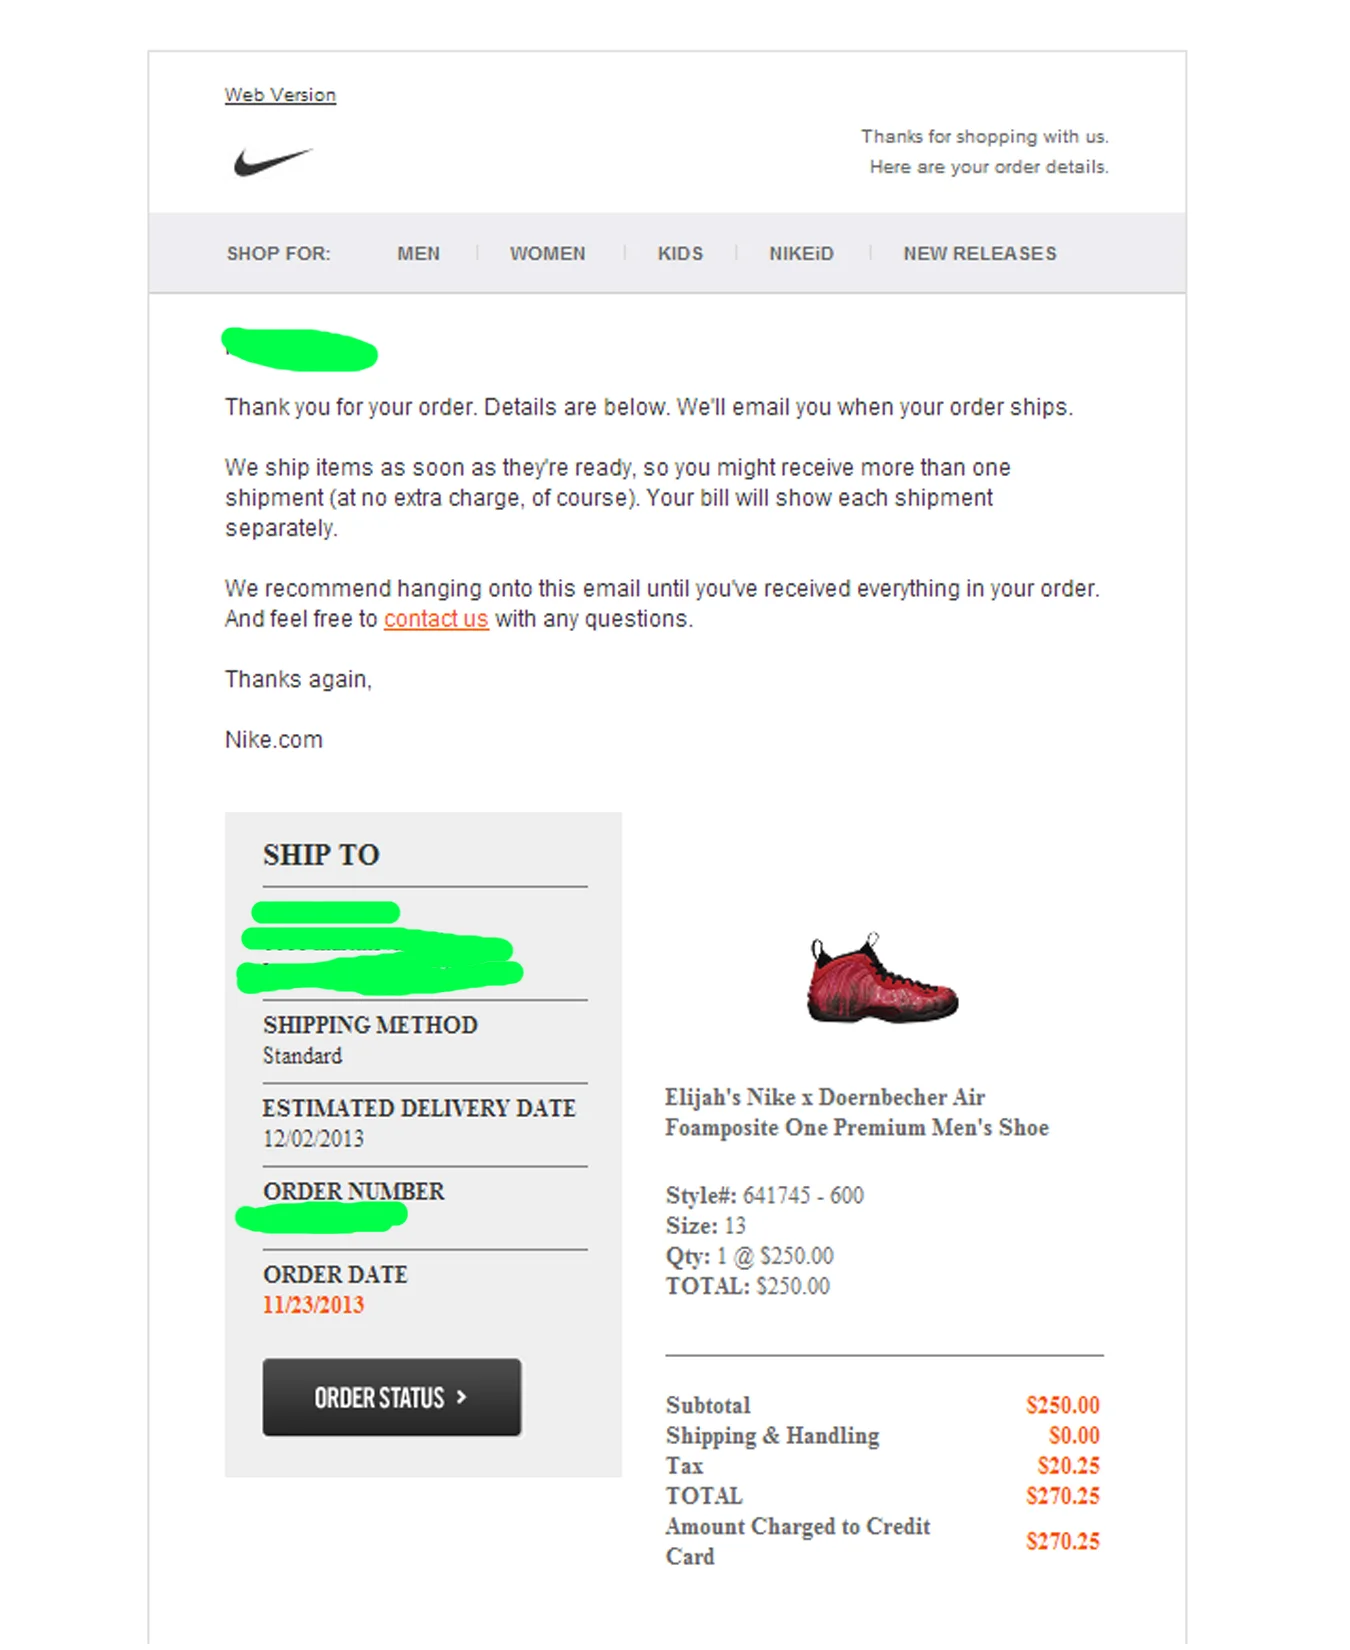Image resolution: width=1350 pixels, height=1650 pixels.
Task: Click the ORDER STATUS button
Action: 392,1397
